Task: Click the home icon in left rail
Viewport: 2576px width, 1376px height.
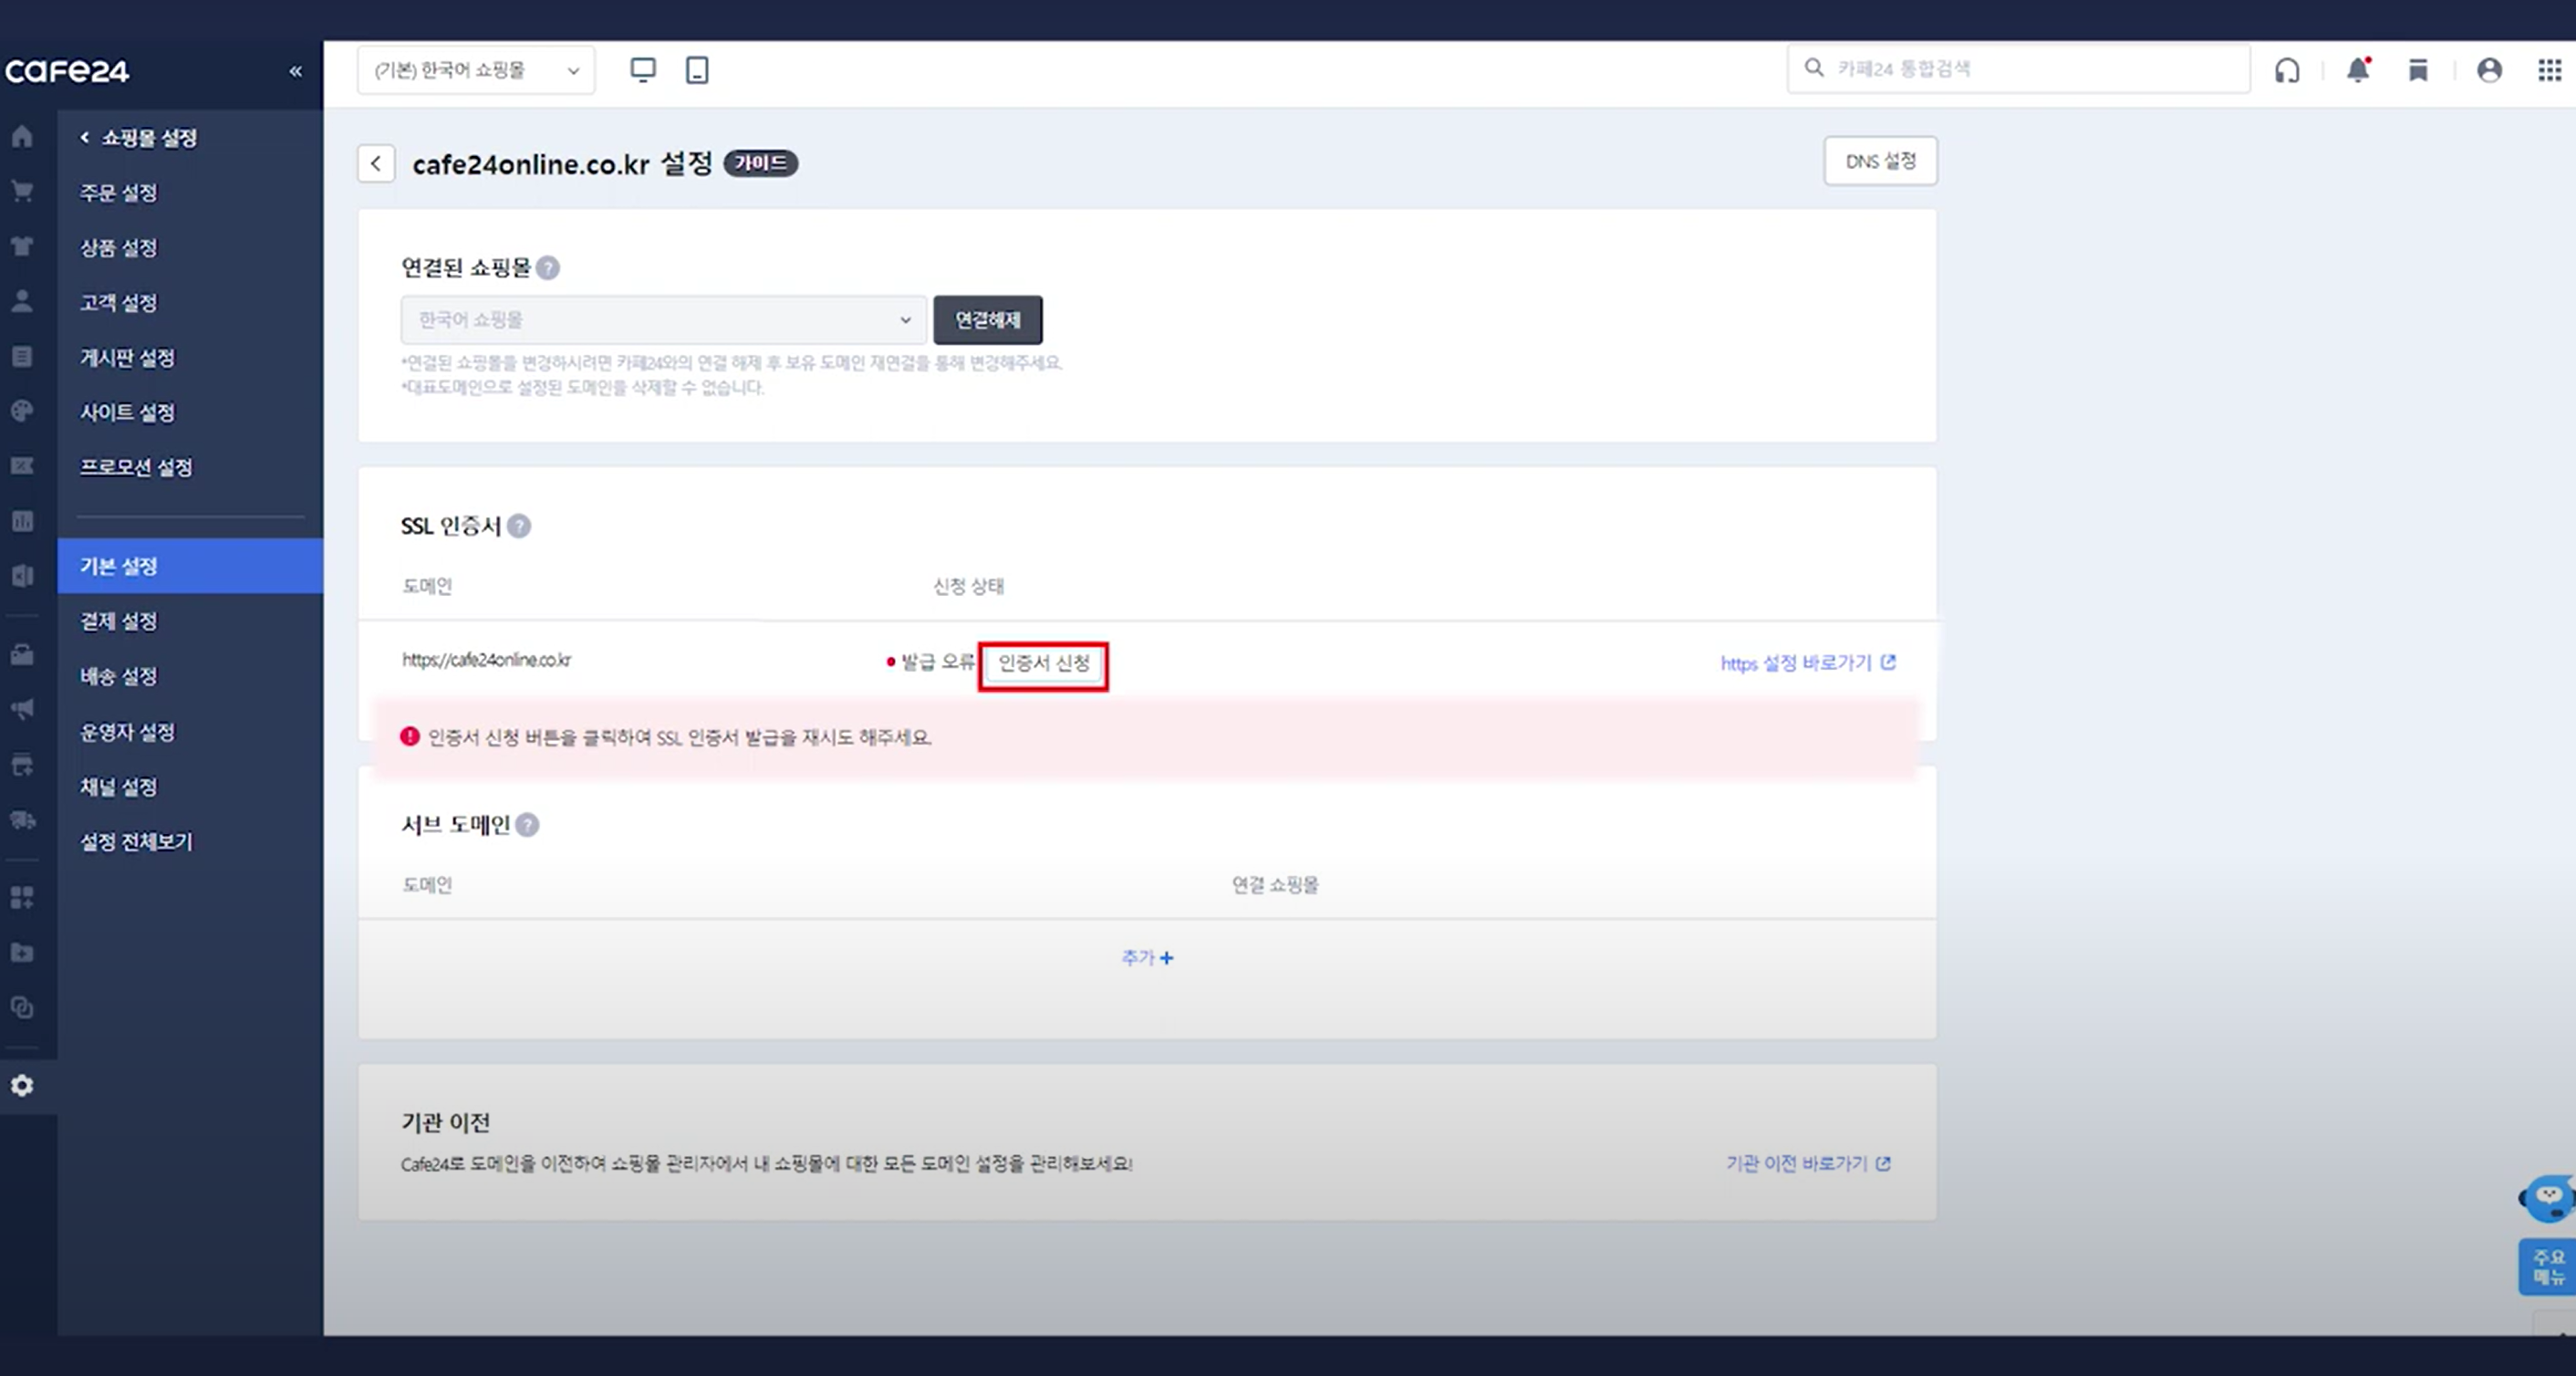Action: click(x=22, y=137)
